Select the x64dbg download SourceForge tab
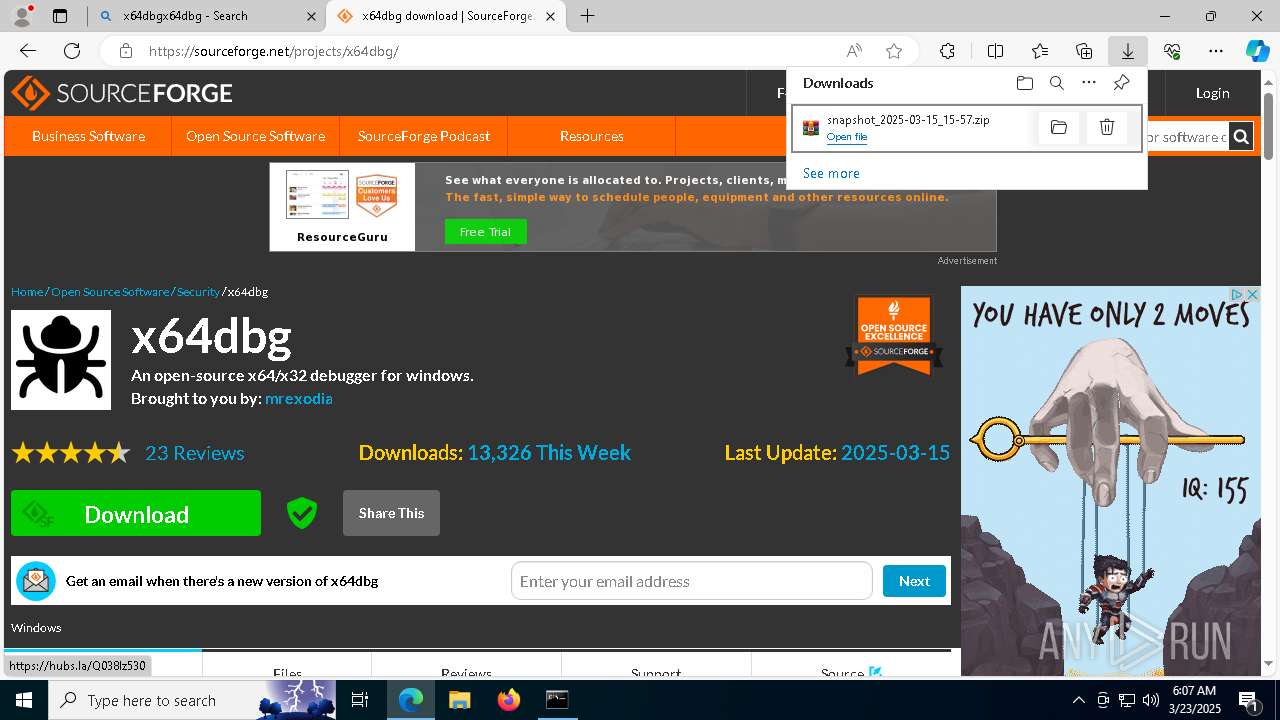 point(448,16)
